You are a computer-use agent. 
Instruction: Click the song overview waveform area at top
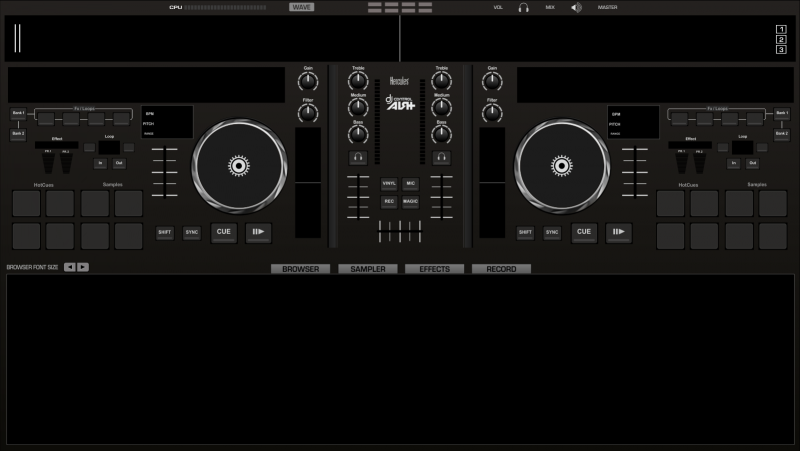point(399,38)
